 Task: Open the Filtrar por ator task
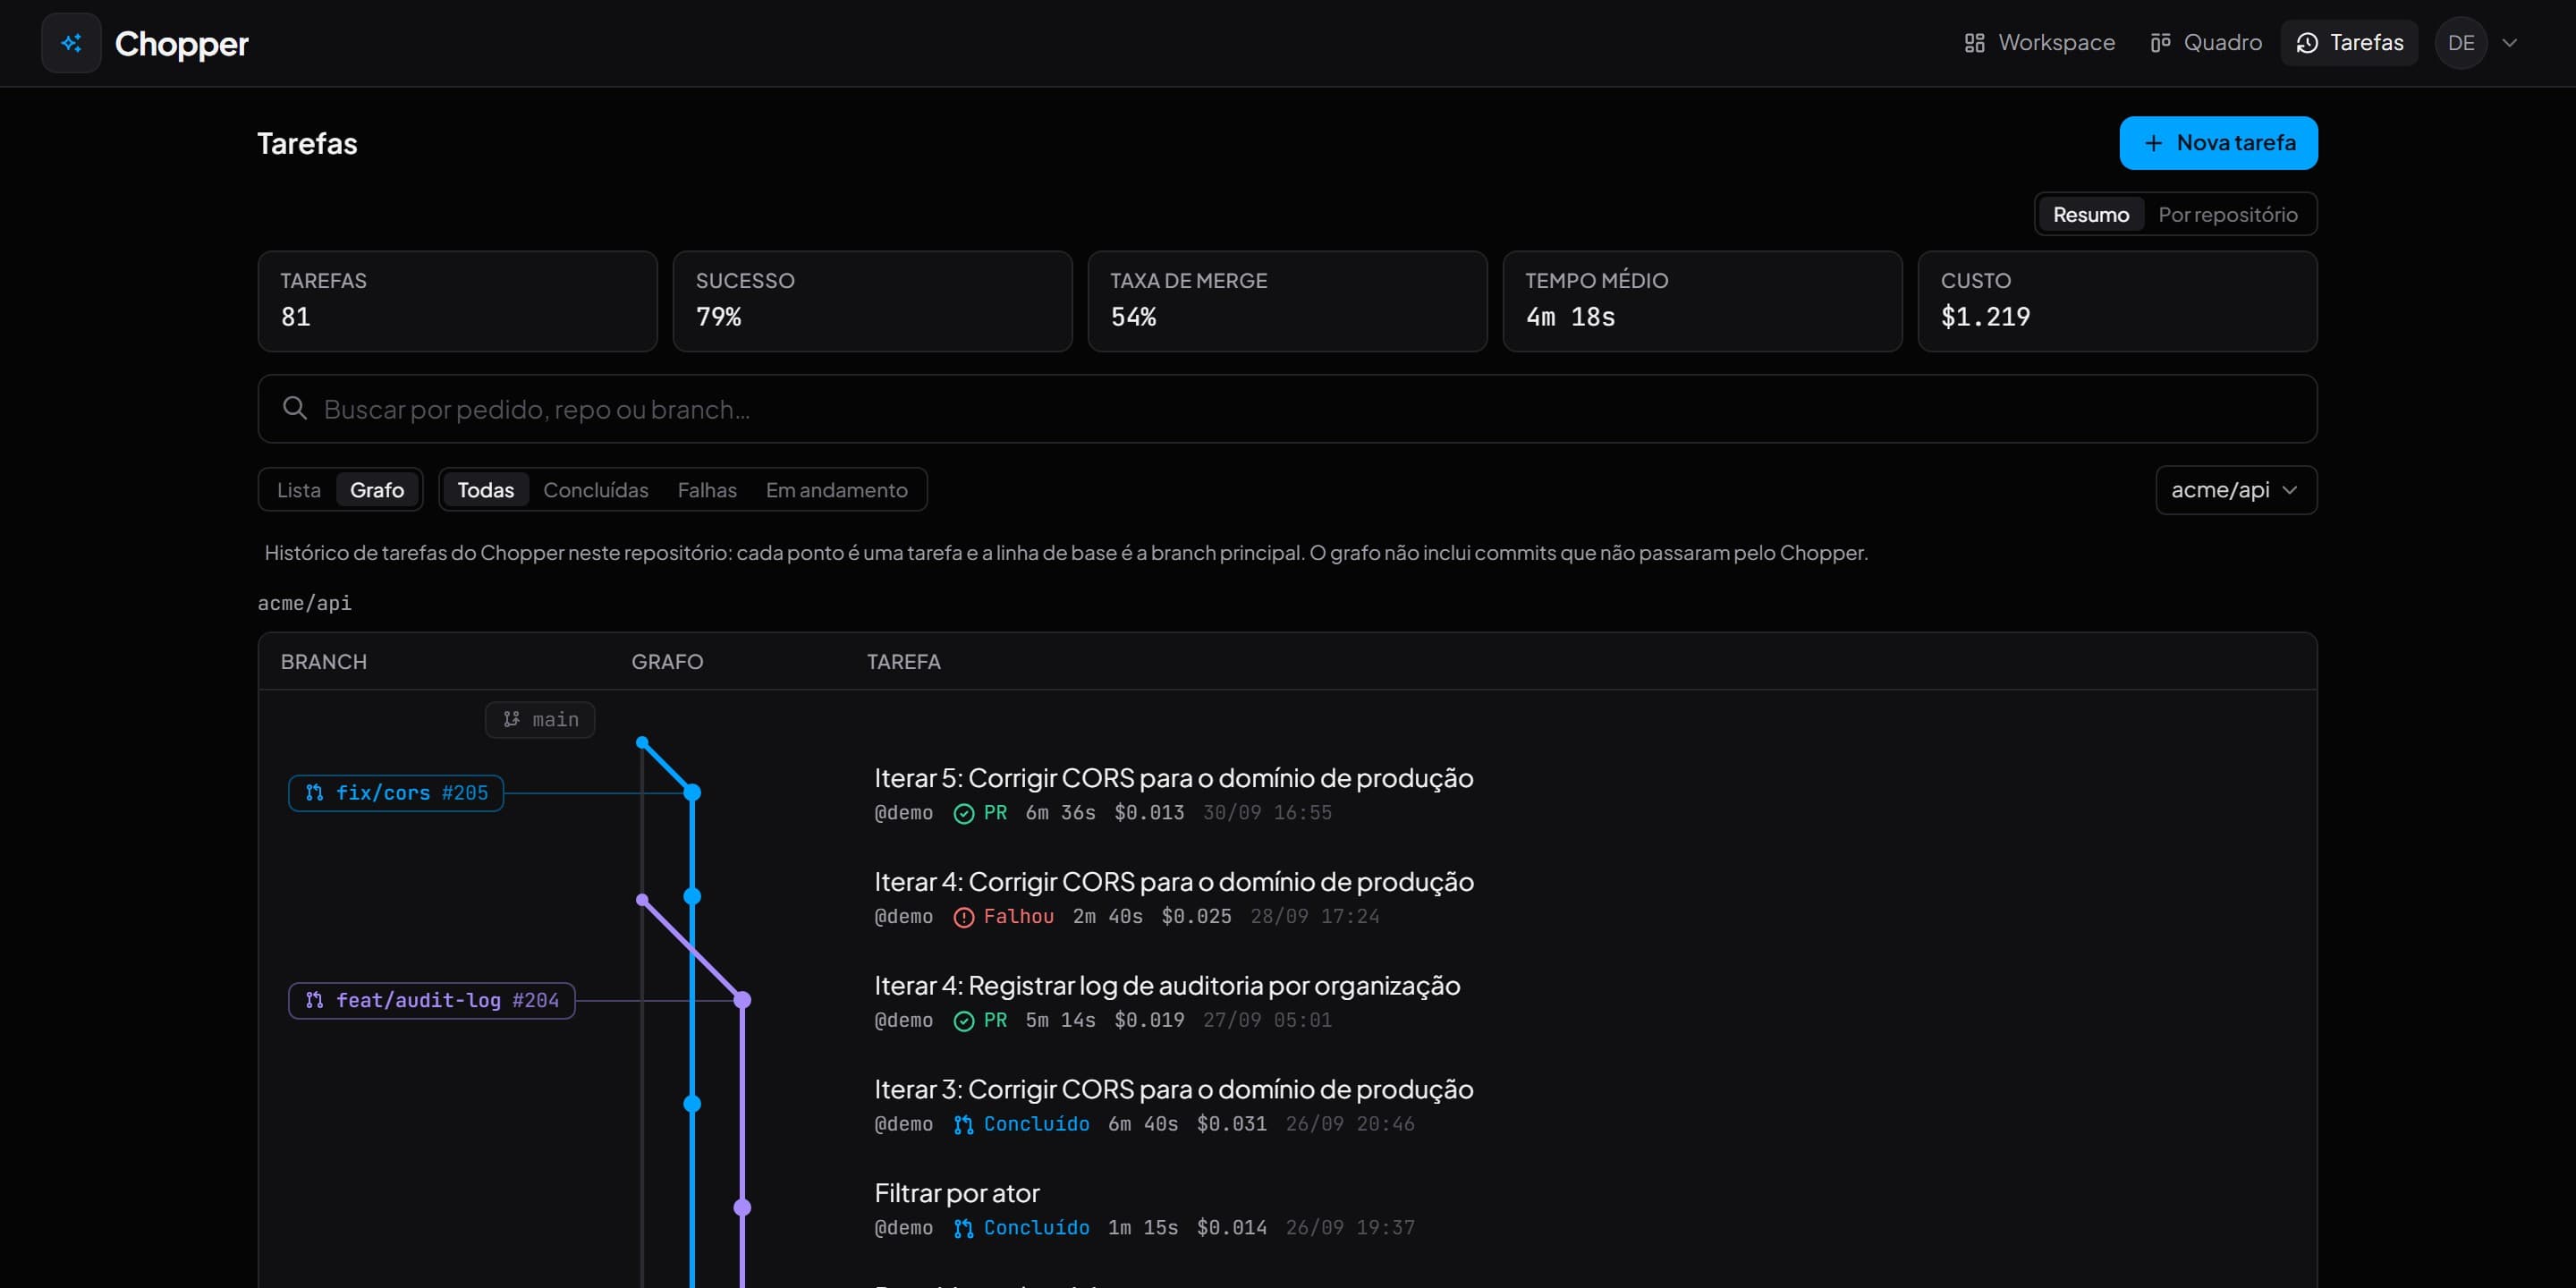(957, 1193)
